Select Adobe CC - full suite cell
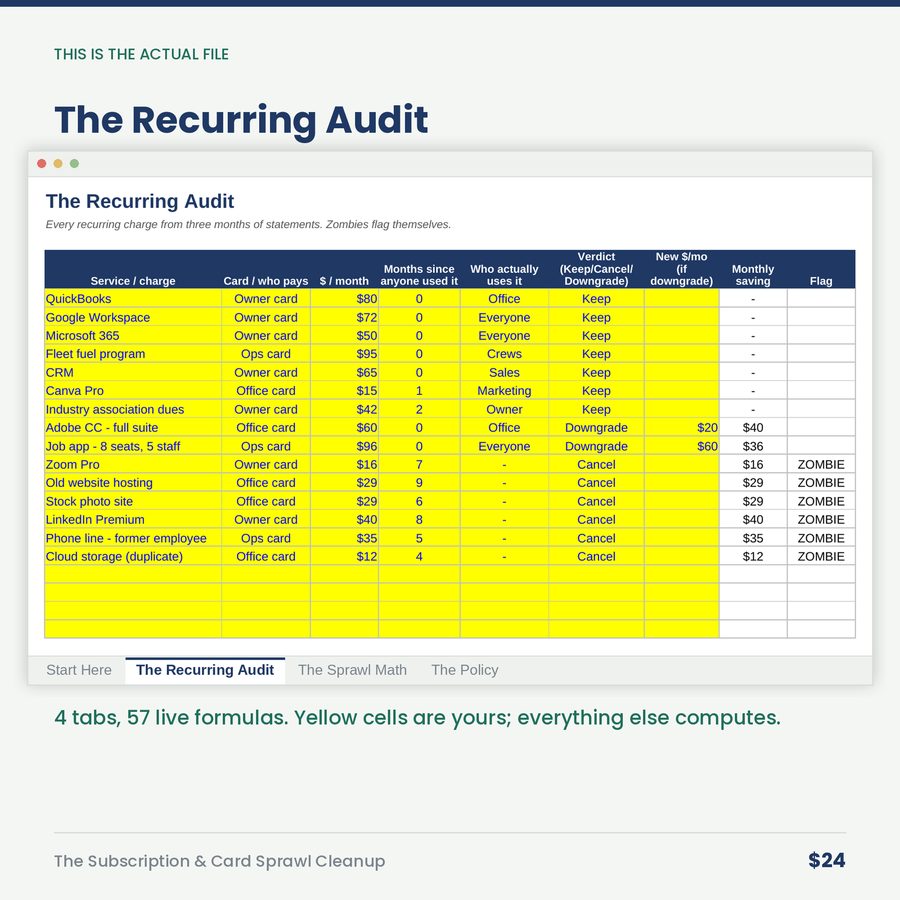This screenshot has height=900, width=900. [133, 427]
